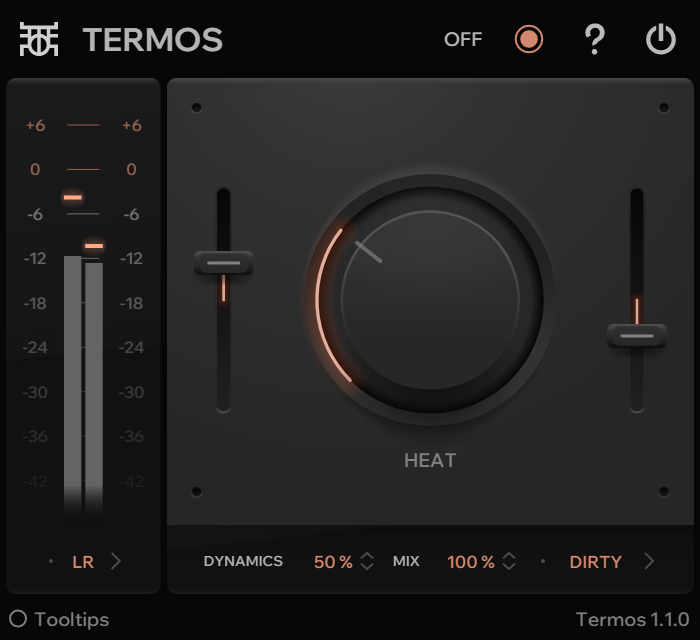Viewport: 700px width, 640px height.
Task: Select the LR meter mode label
Action: [83, 562]
